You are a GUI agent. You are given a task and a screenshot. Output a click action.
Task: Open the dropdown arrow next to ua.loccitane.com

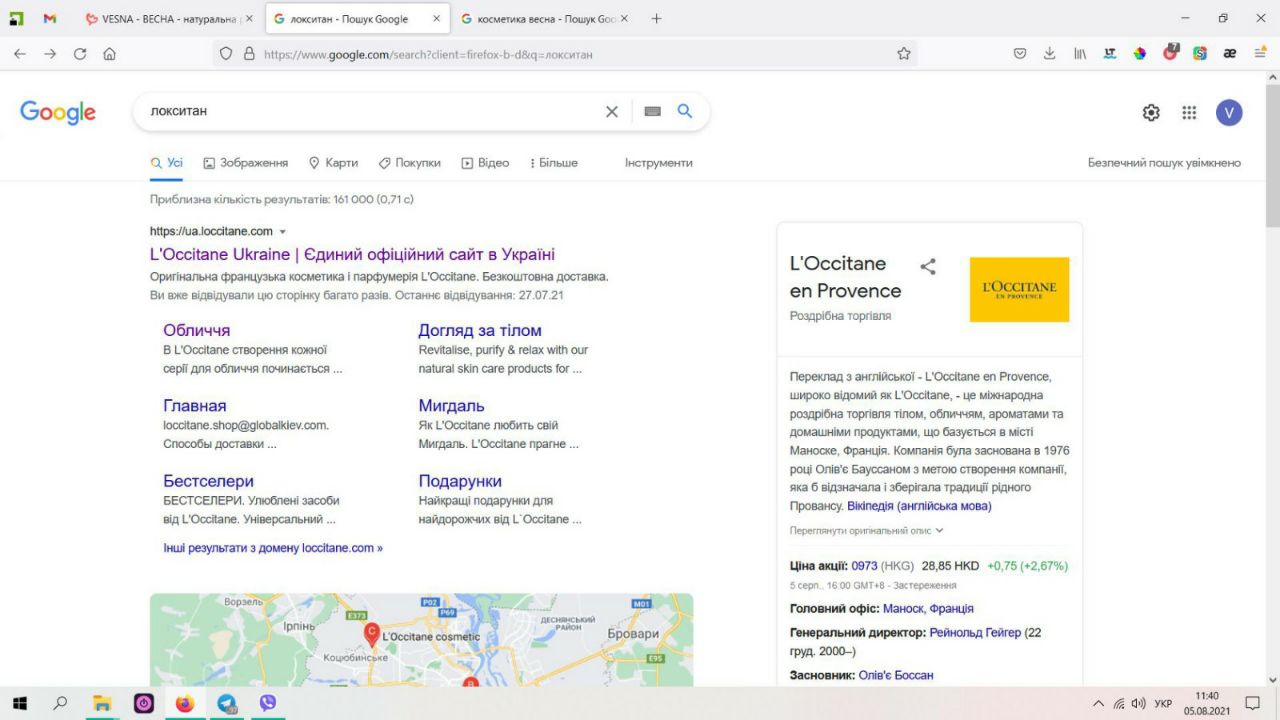coord(283,232)
